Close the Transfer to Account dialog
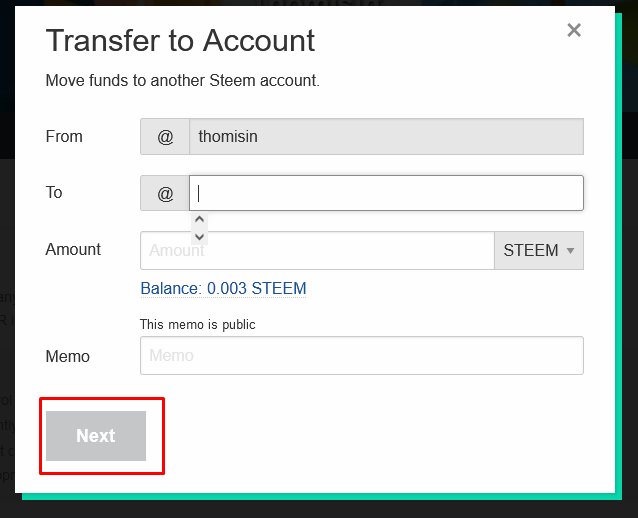 click(574, 30)
